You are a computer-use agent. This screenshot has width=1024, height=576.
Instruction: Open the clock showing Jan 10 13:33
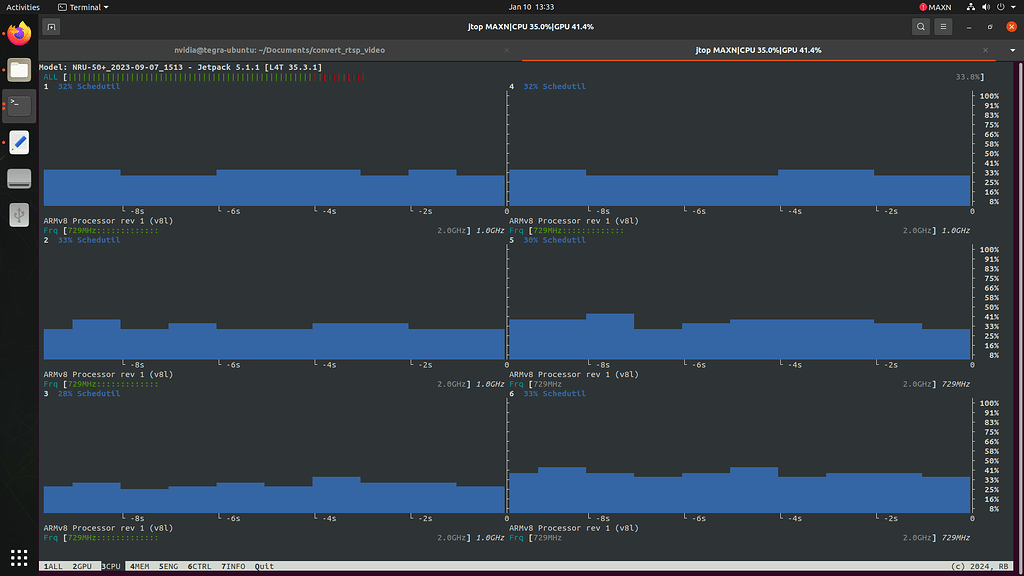click(x=531, y=7)
